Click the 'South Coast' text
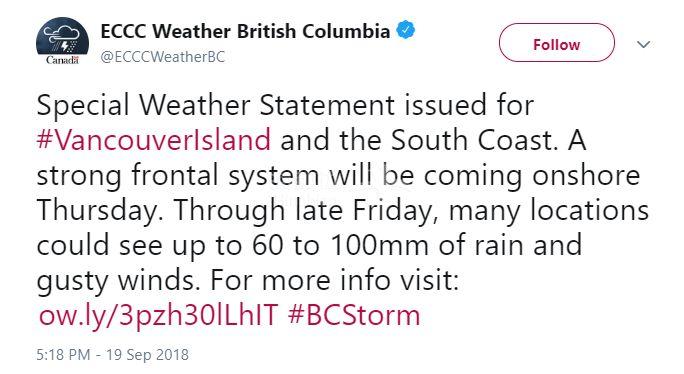 [x=472, y=140]
